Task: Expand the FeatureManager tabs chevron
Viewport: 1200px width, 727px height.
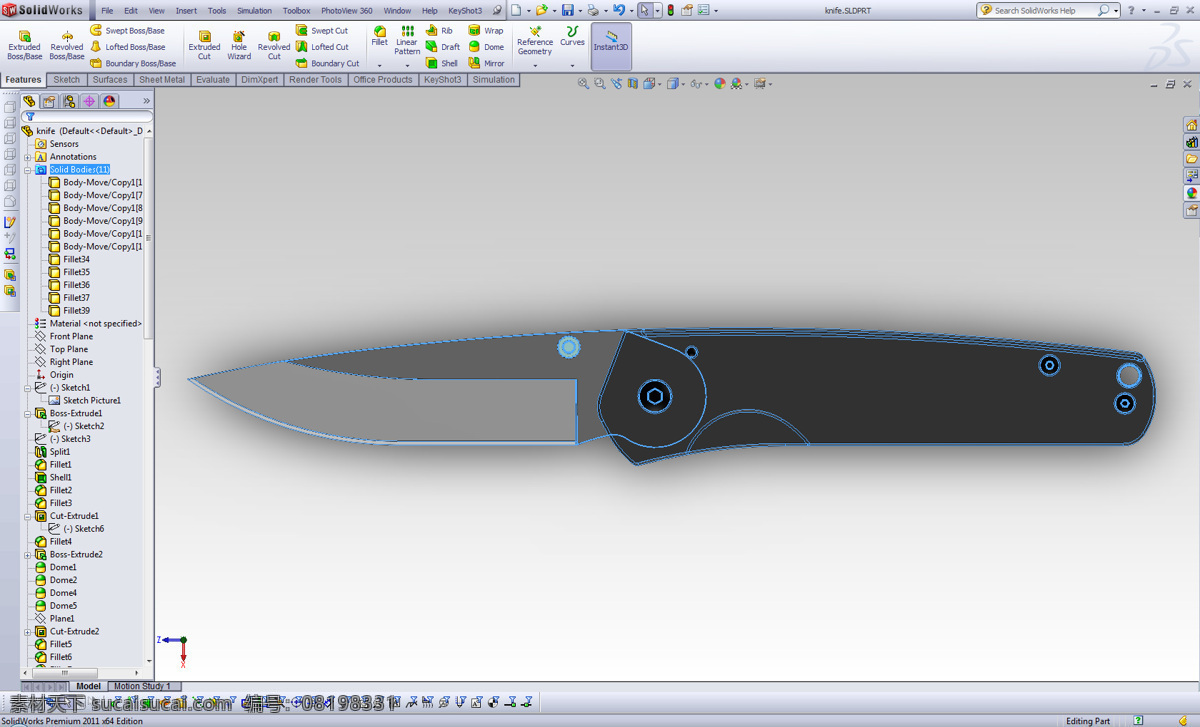Action: coord(146,101)
